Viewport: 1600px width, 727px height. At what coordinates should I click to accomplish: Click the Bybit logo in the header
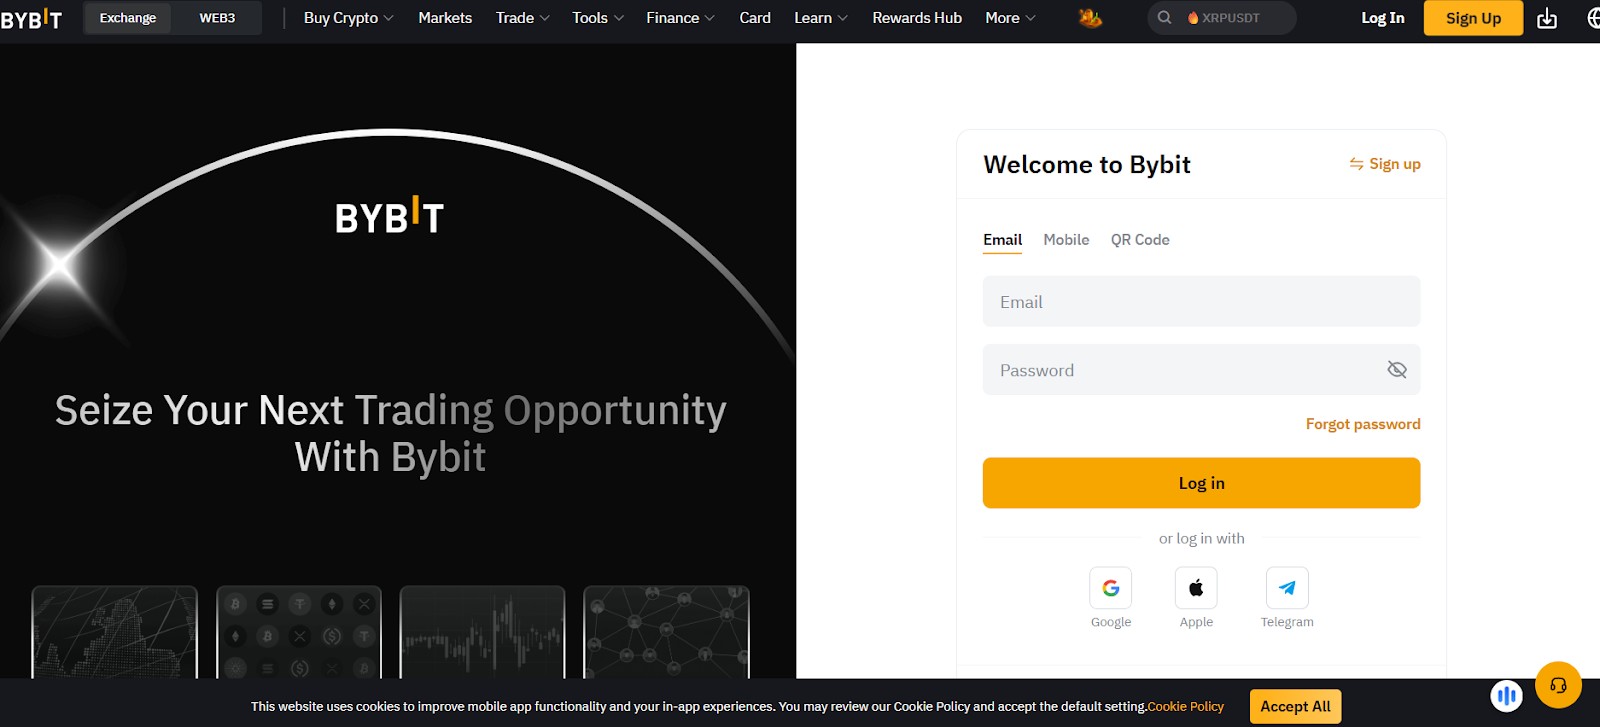click(31, 18)
